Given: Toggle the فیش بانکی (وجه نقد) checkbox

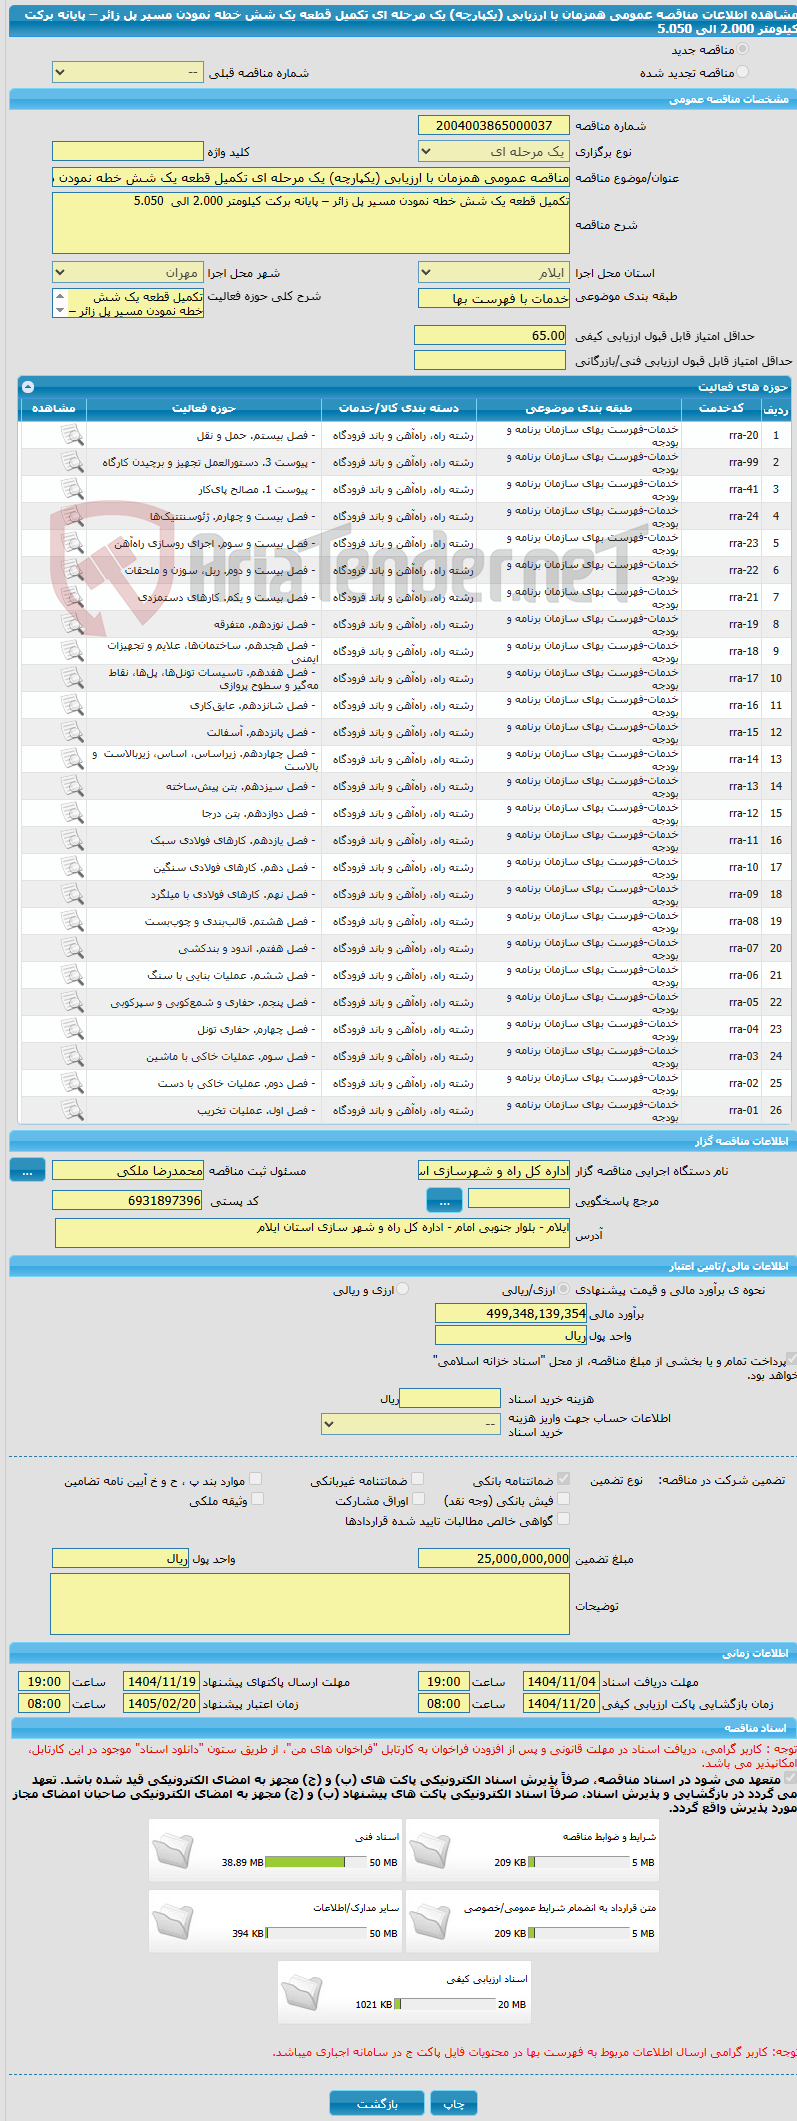Looking at the screenshot, I should 563,1499.
